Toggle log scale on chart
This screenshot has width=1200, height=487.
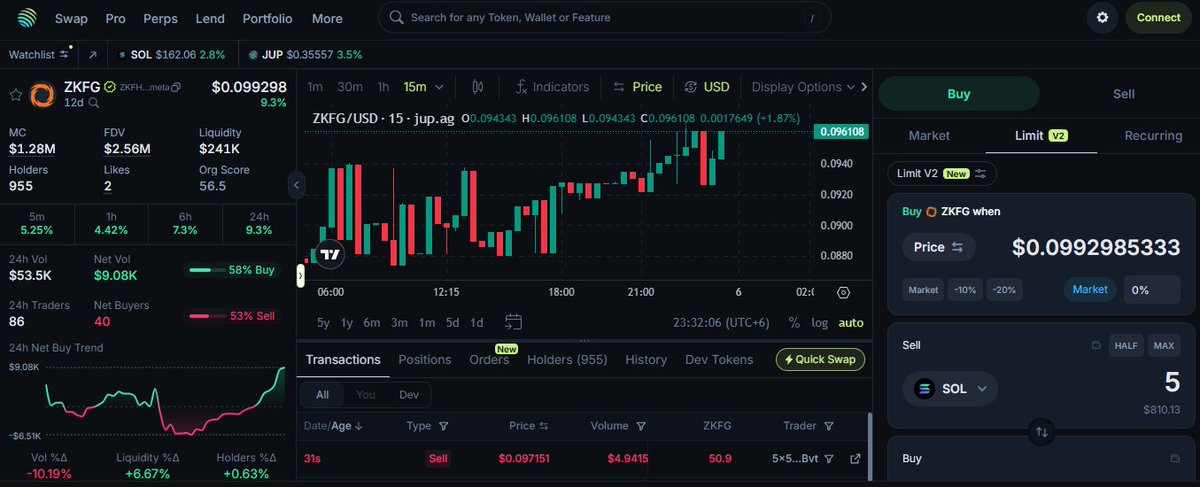(819, 322)
